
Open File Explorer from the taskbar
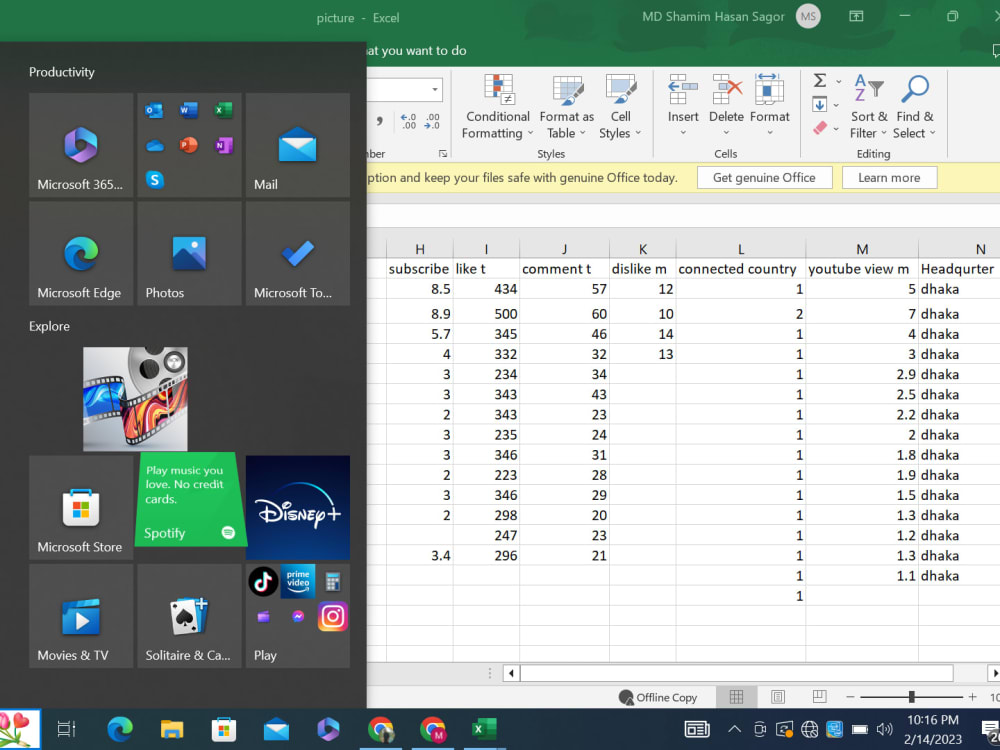point(172,728)
